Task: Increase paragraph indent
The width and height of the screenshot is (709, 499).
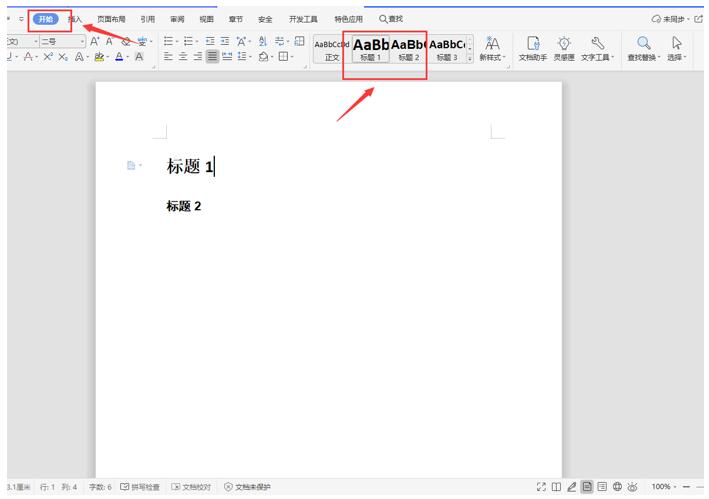Action: tap(225, 42)
